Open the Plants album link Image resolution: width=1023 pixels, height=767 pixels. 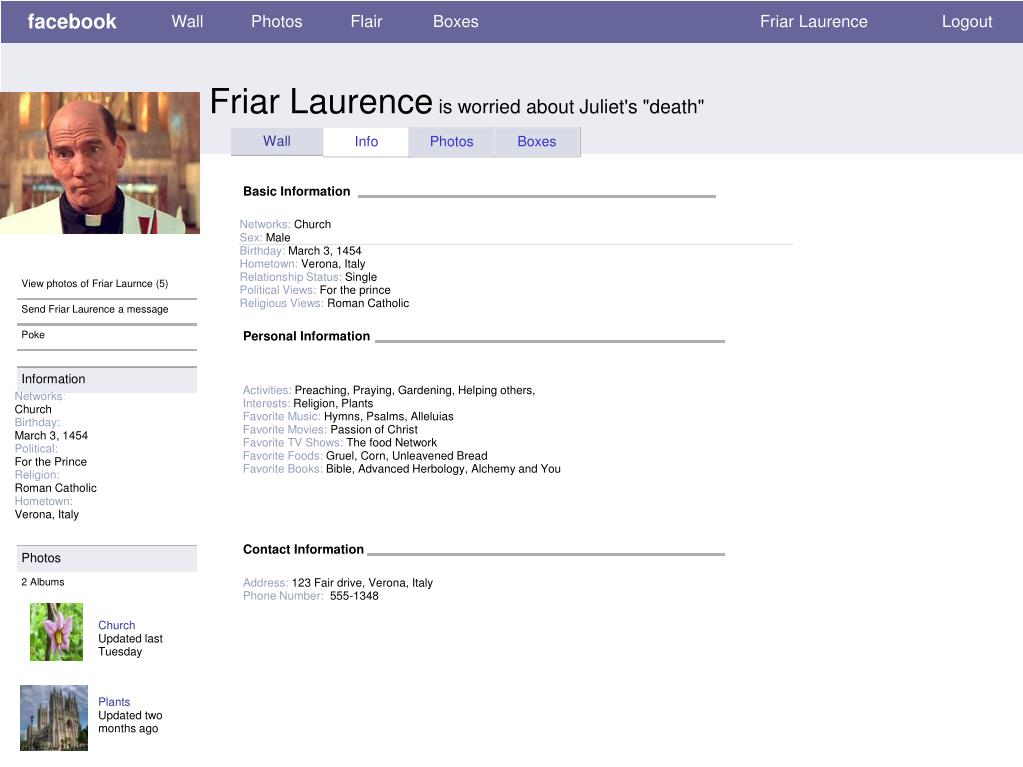point(114,702)
